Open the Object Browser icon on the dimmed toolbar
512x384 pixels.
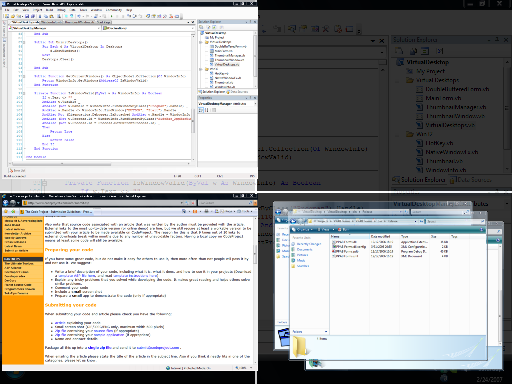click(315, 29)
